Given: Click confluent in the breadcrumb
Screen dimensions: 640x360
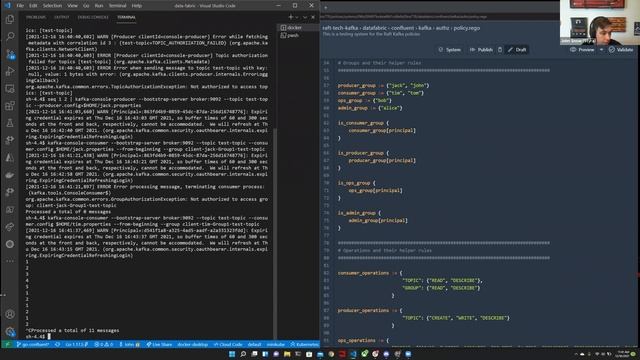Looking at the screenshot, I should 402,28.
